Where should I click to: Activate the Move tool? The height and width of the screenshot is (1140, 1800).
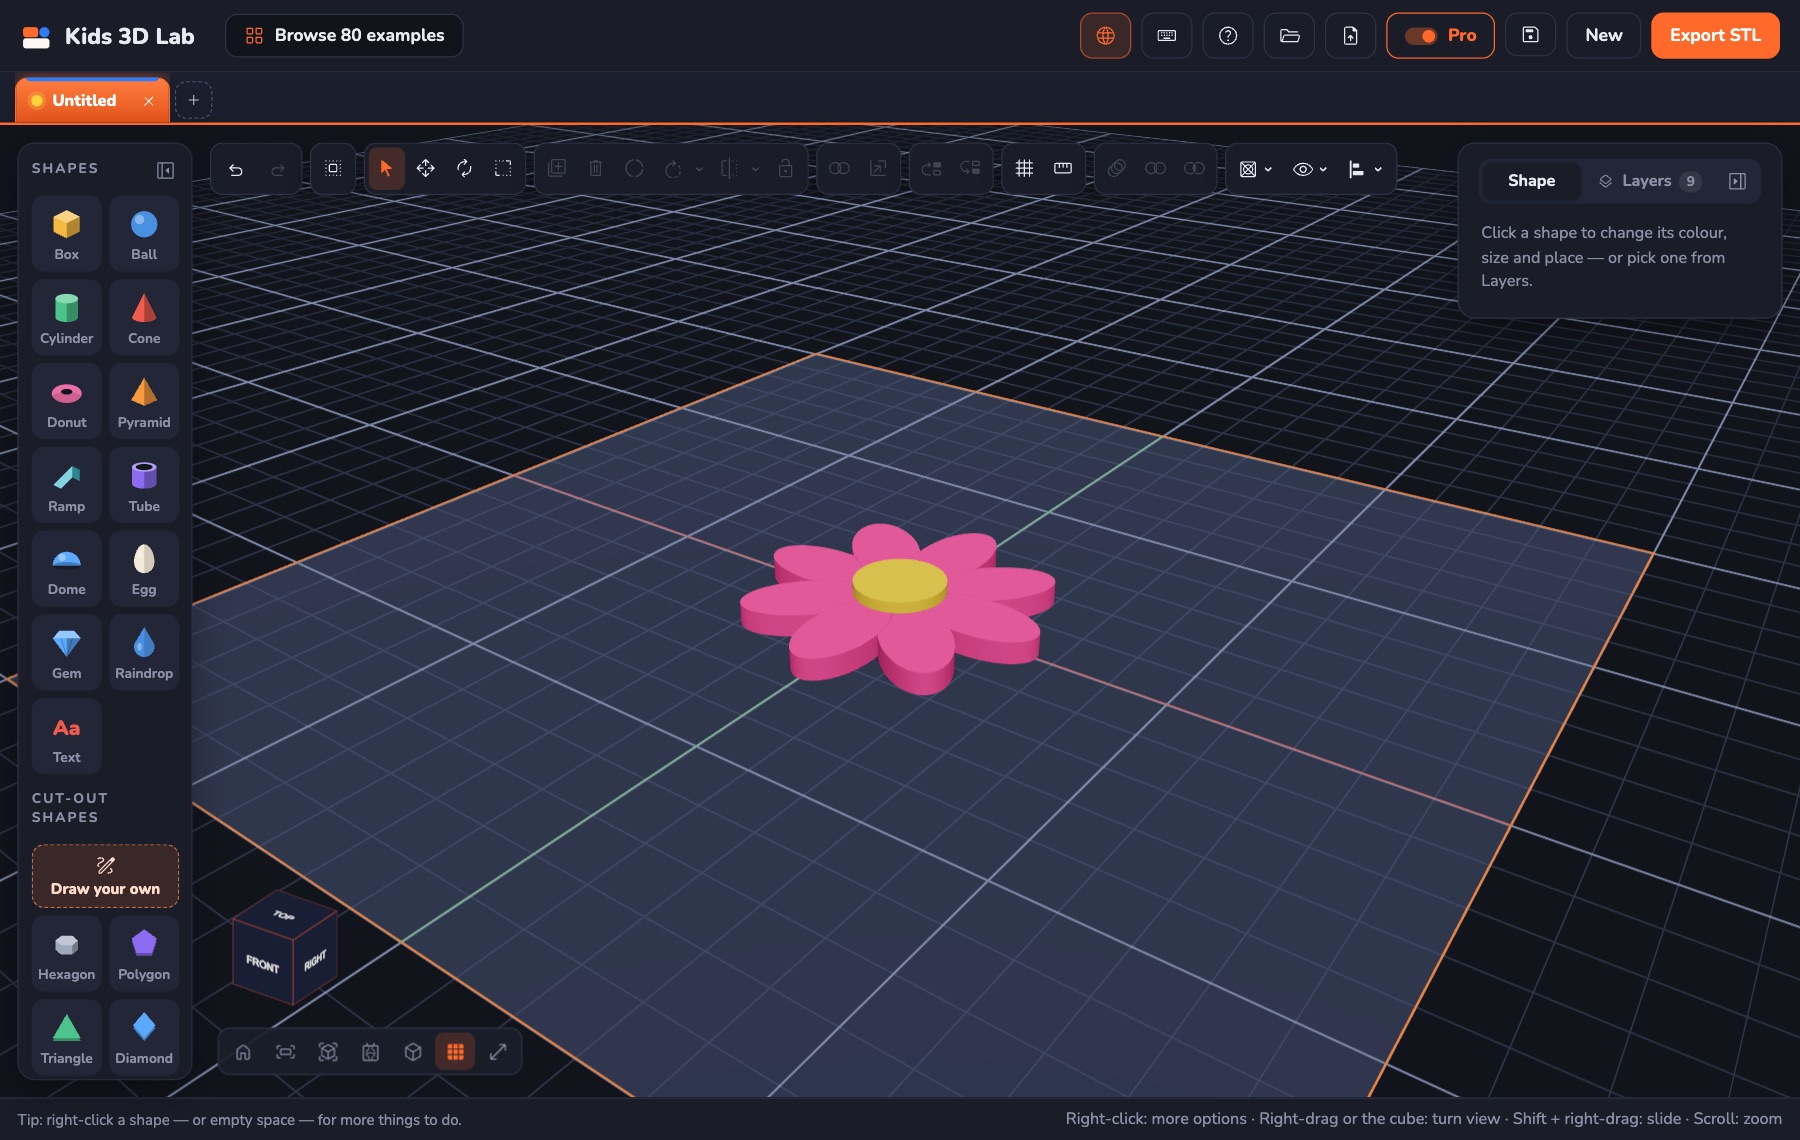click(x=425, y=169)
